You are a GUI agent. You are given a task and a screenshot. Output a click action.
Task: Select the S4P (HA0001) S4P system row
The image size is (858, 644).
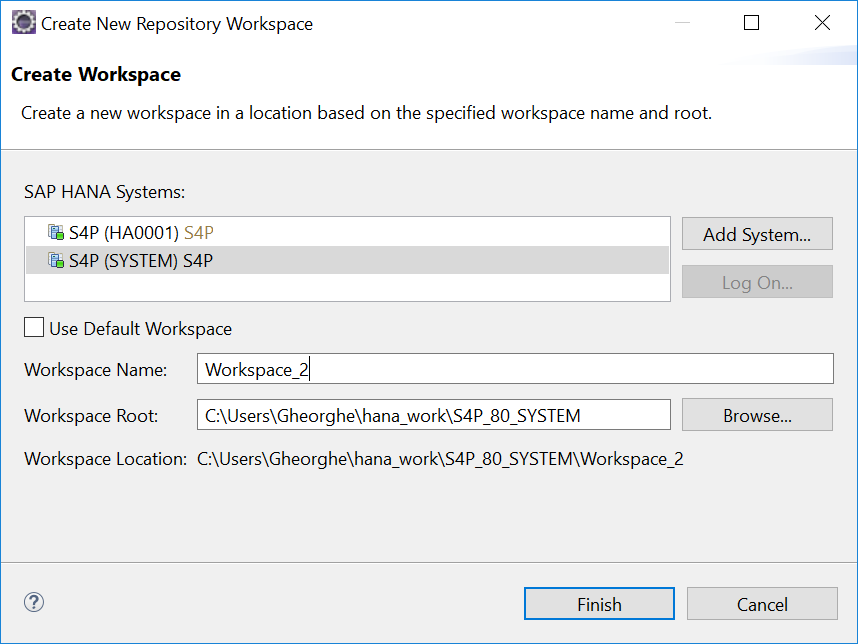point(347,233)
